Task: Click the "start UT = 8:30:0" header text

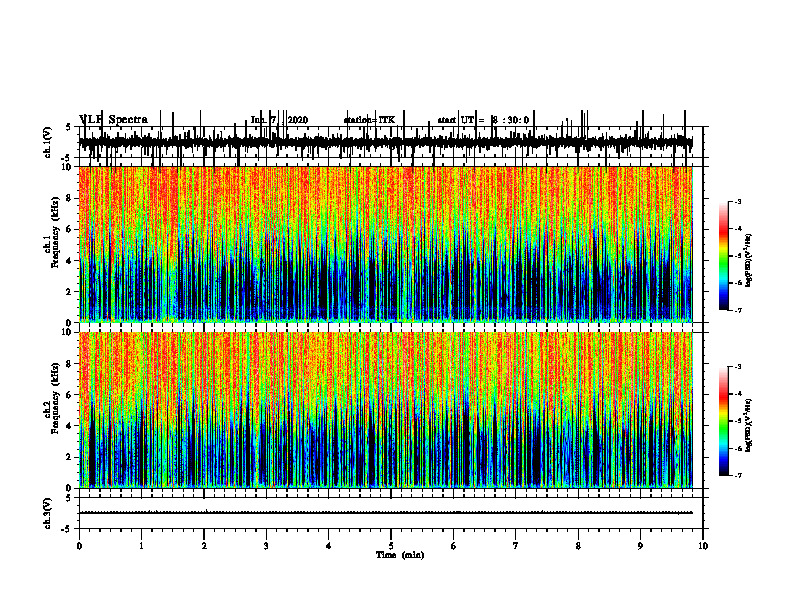Action: (x=483, y=120)
